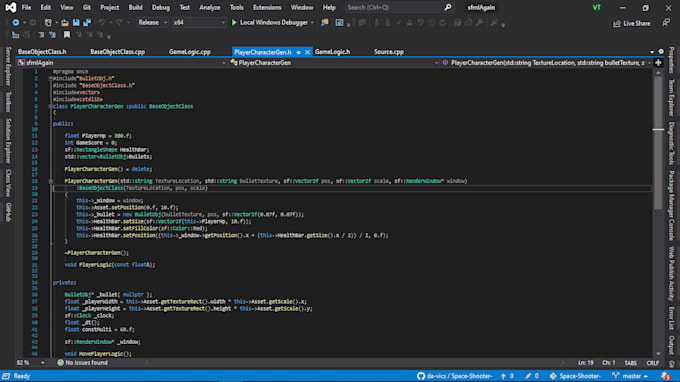
Task: Toggle TABS indentation mode in status bar
Action: (x=631, y=363)
